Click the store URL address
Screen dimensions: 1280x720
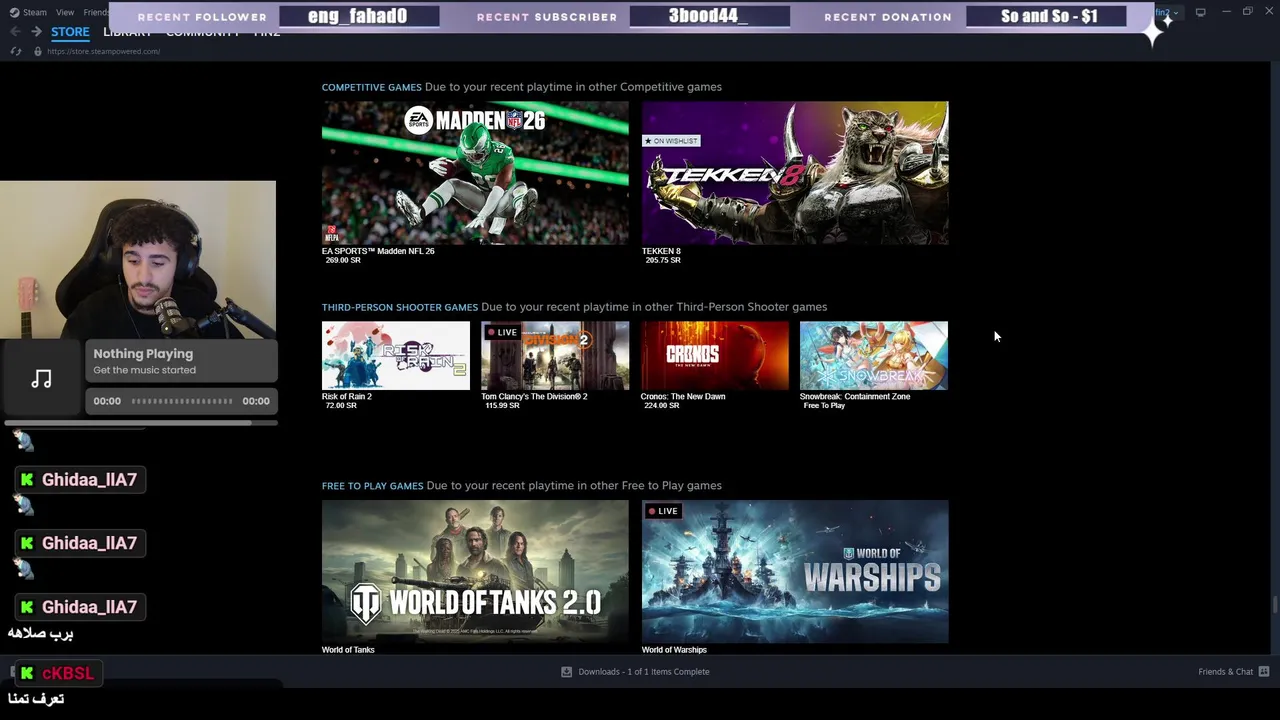(103, 51)
